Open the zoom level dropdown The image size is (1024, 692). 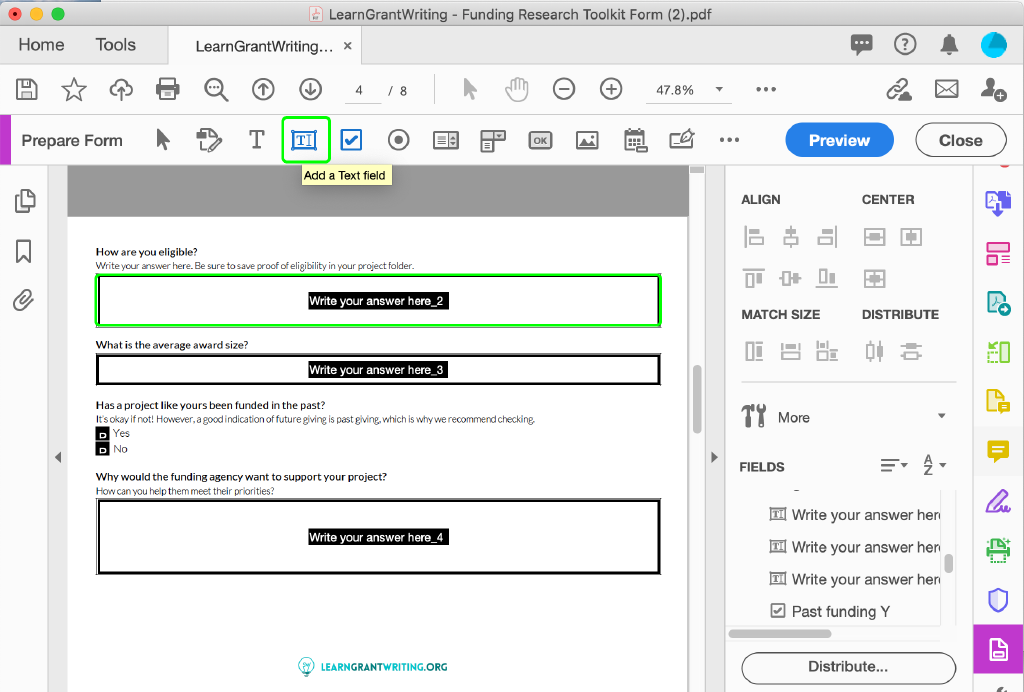[719, 90]
